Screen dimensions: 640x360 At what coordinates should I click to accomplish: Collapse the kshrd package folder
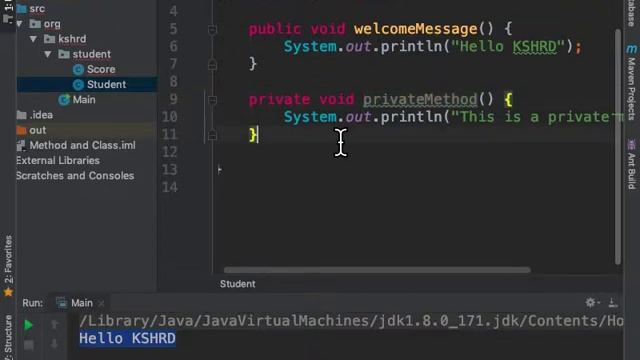pyautogui.click(x=33, y=39)
